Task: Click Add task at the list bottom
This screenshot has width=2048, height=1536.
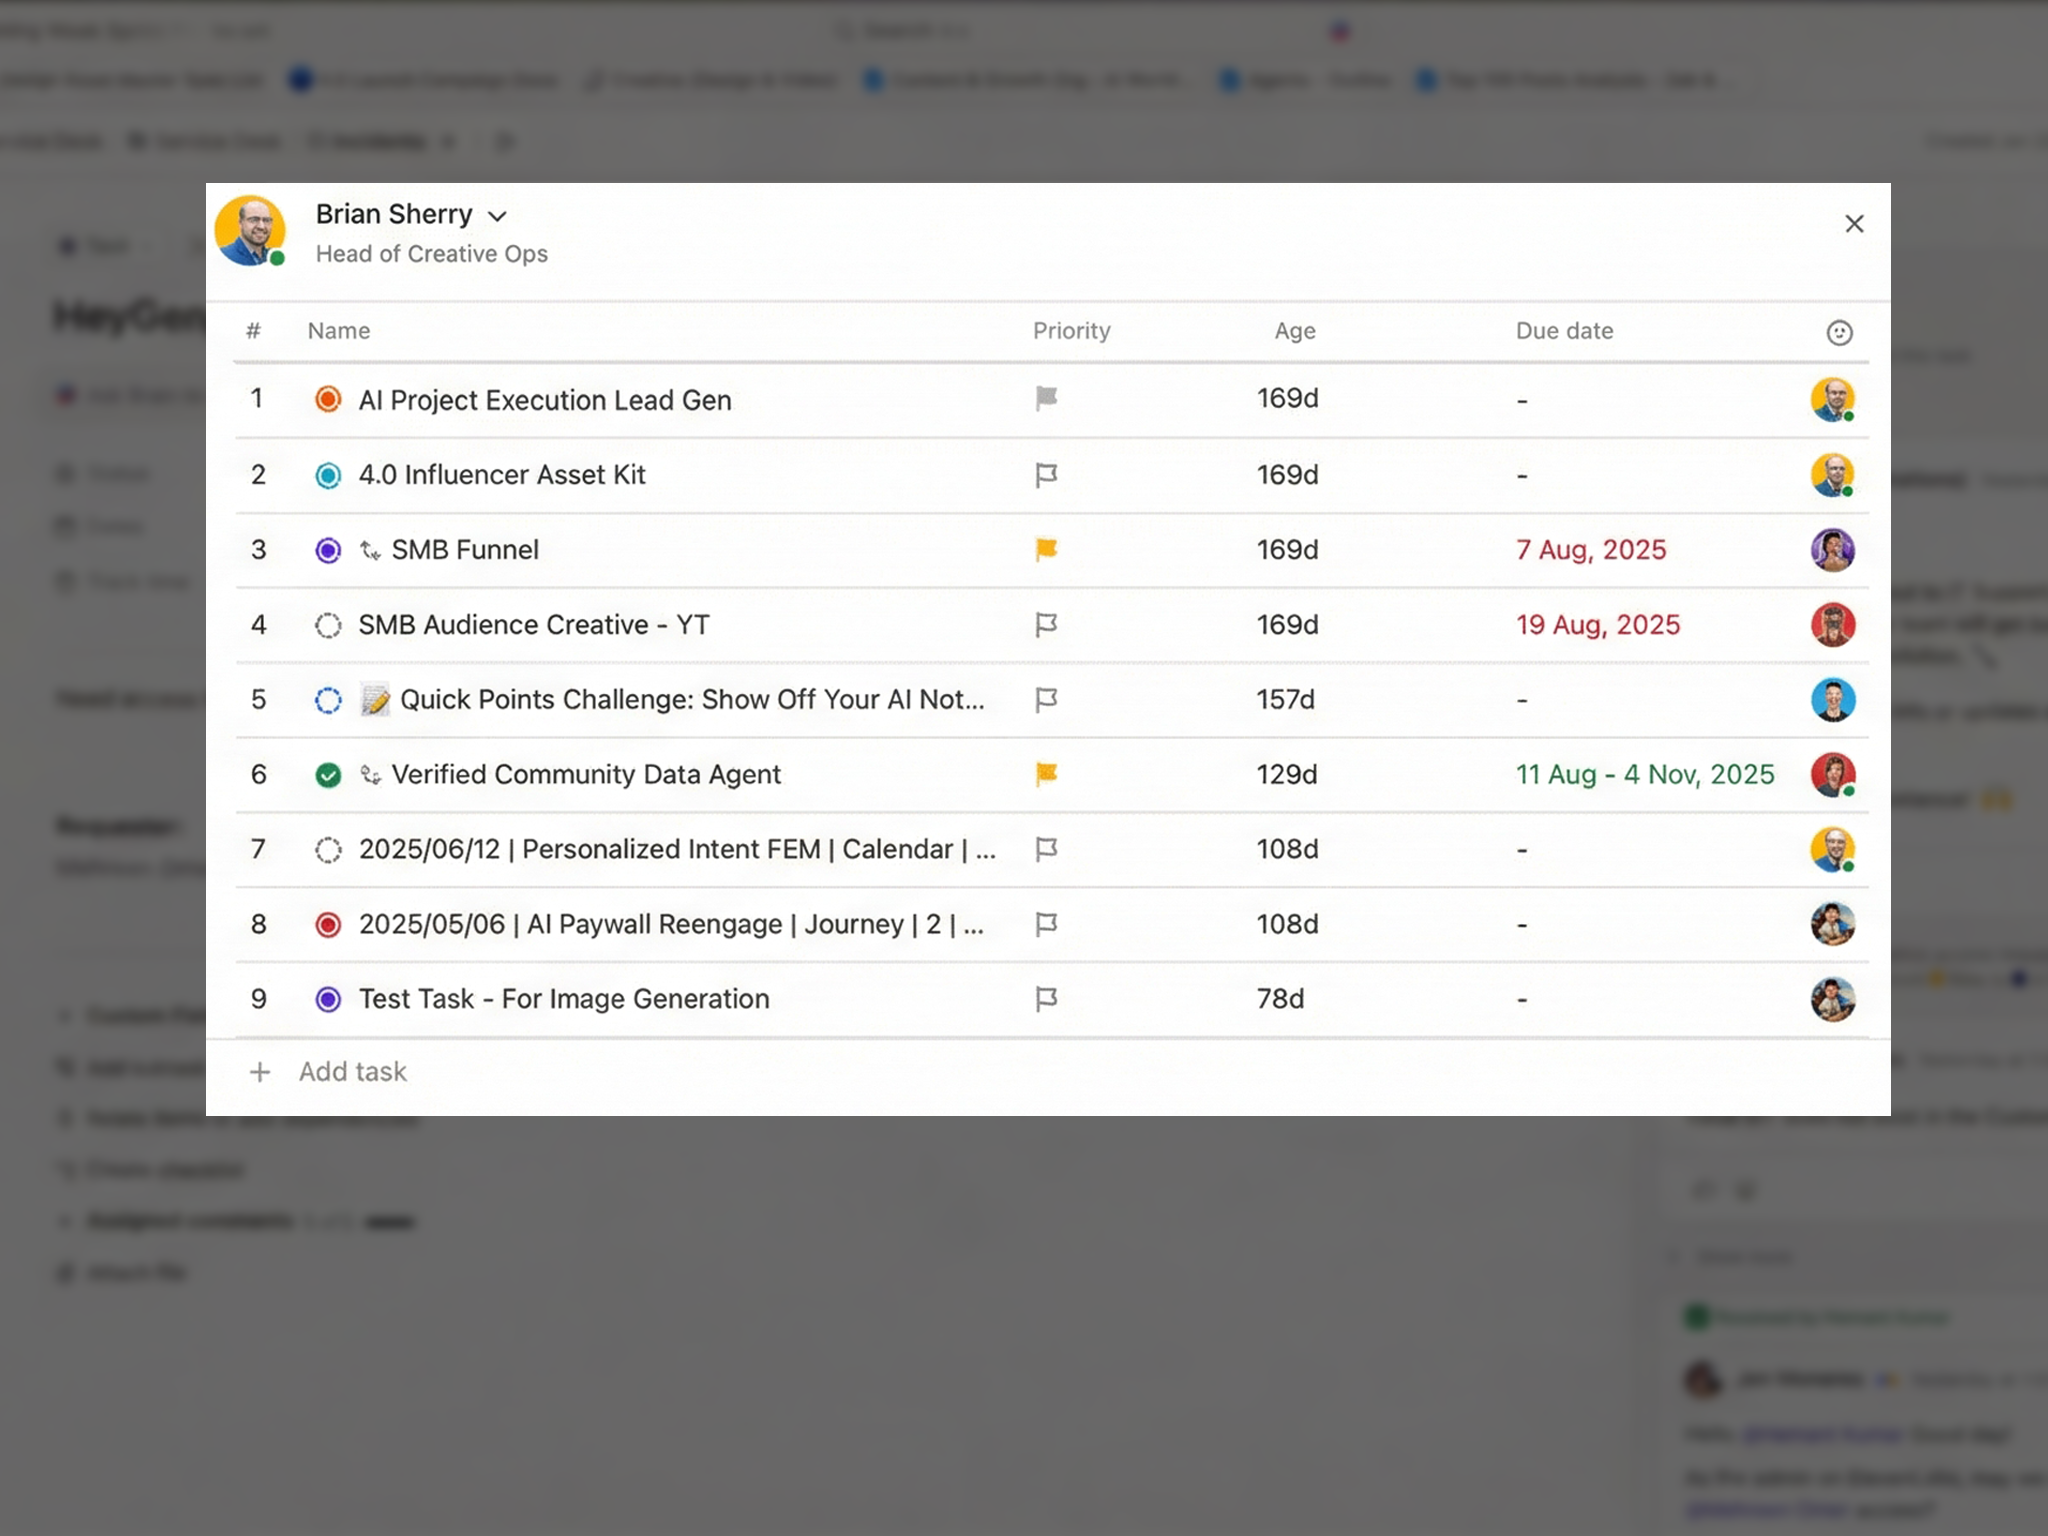Action: 352,1072
